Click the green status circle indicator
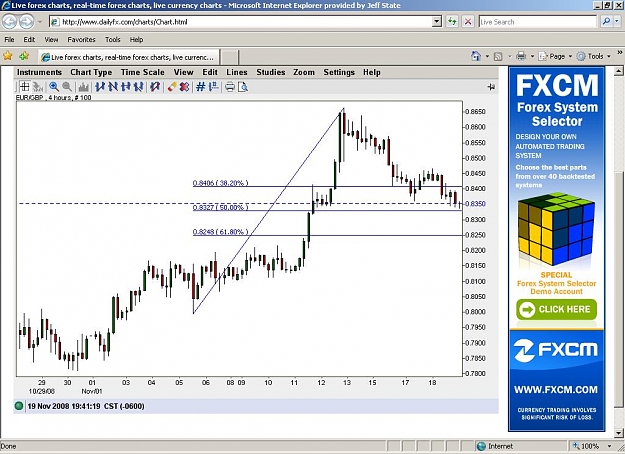This screenshot has height=454, width=625. 19,406
